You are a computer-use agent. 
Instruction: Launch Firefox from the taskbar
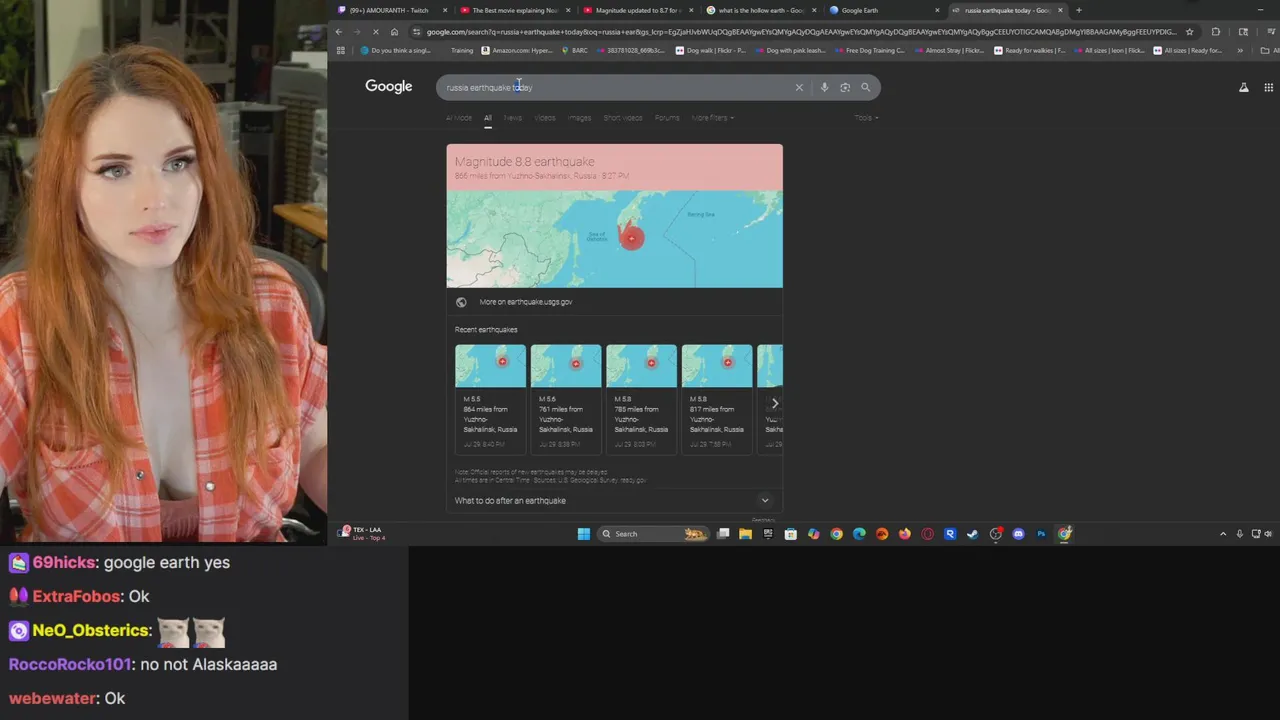point(904,534)
